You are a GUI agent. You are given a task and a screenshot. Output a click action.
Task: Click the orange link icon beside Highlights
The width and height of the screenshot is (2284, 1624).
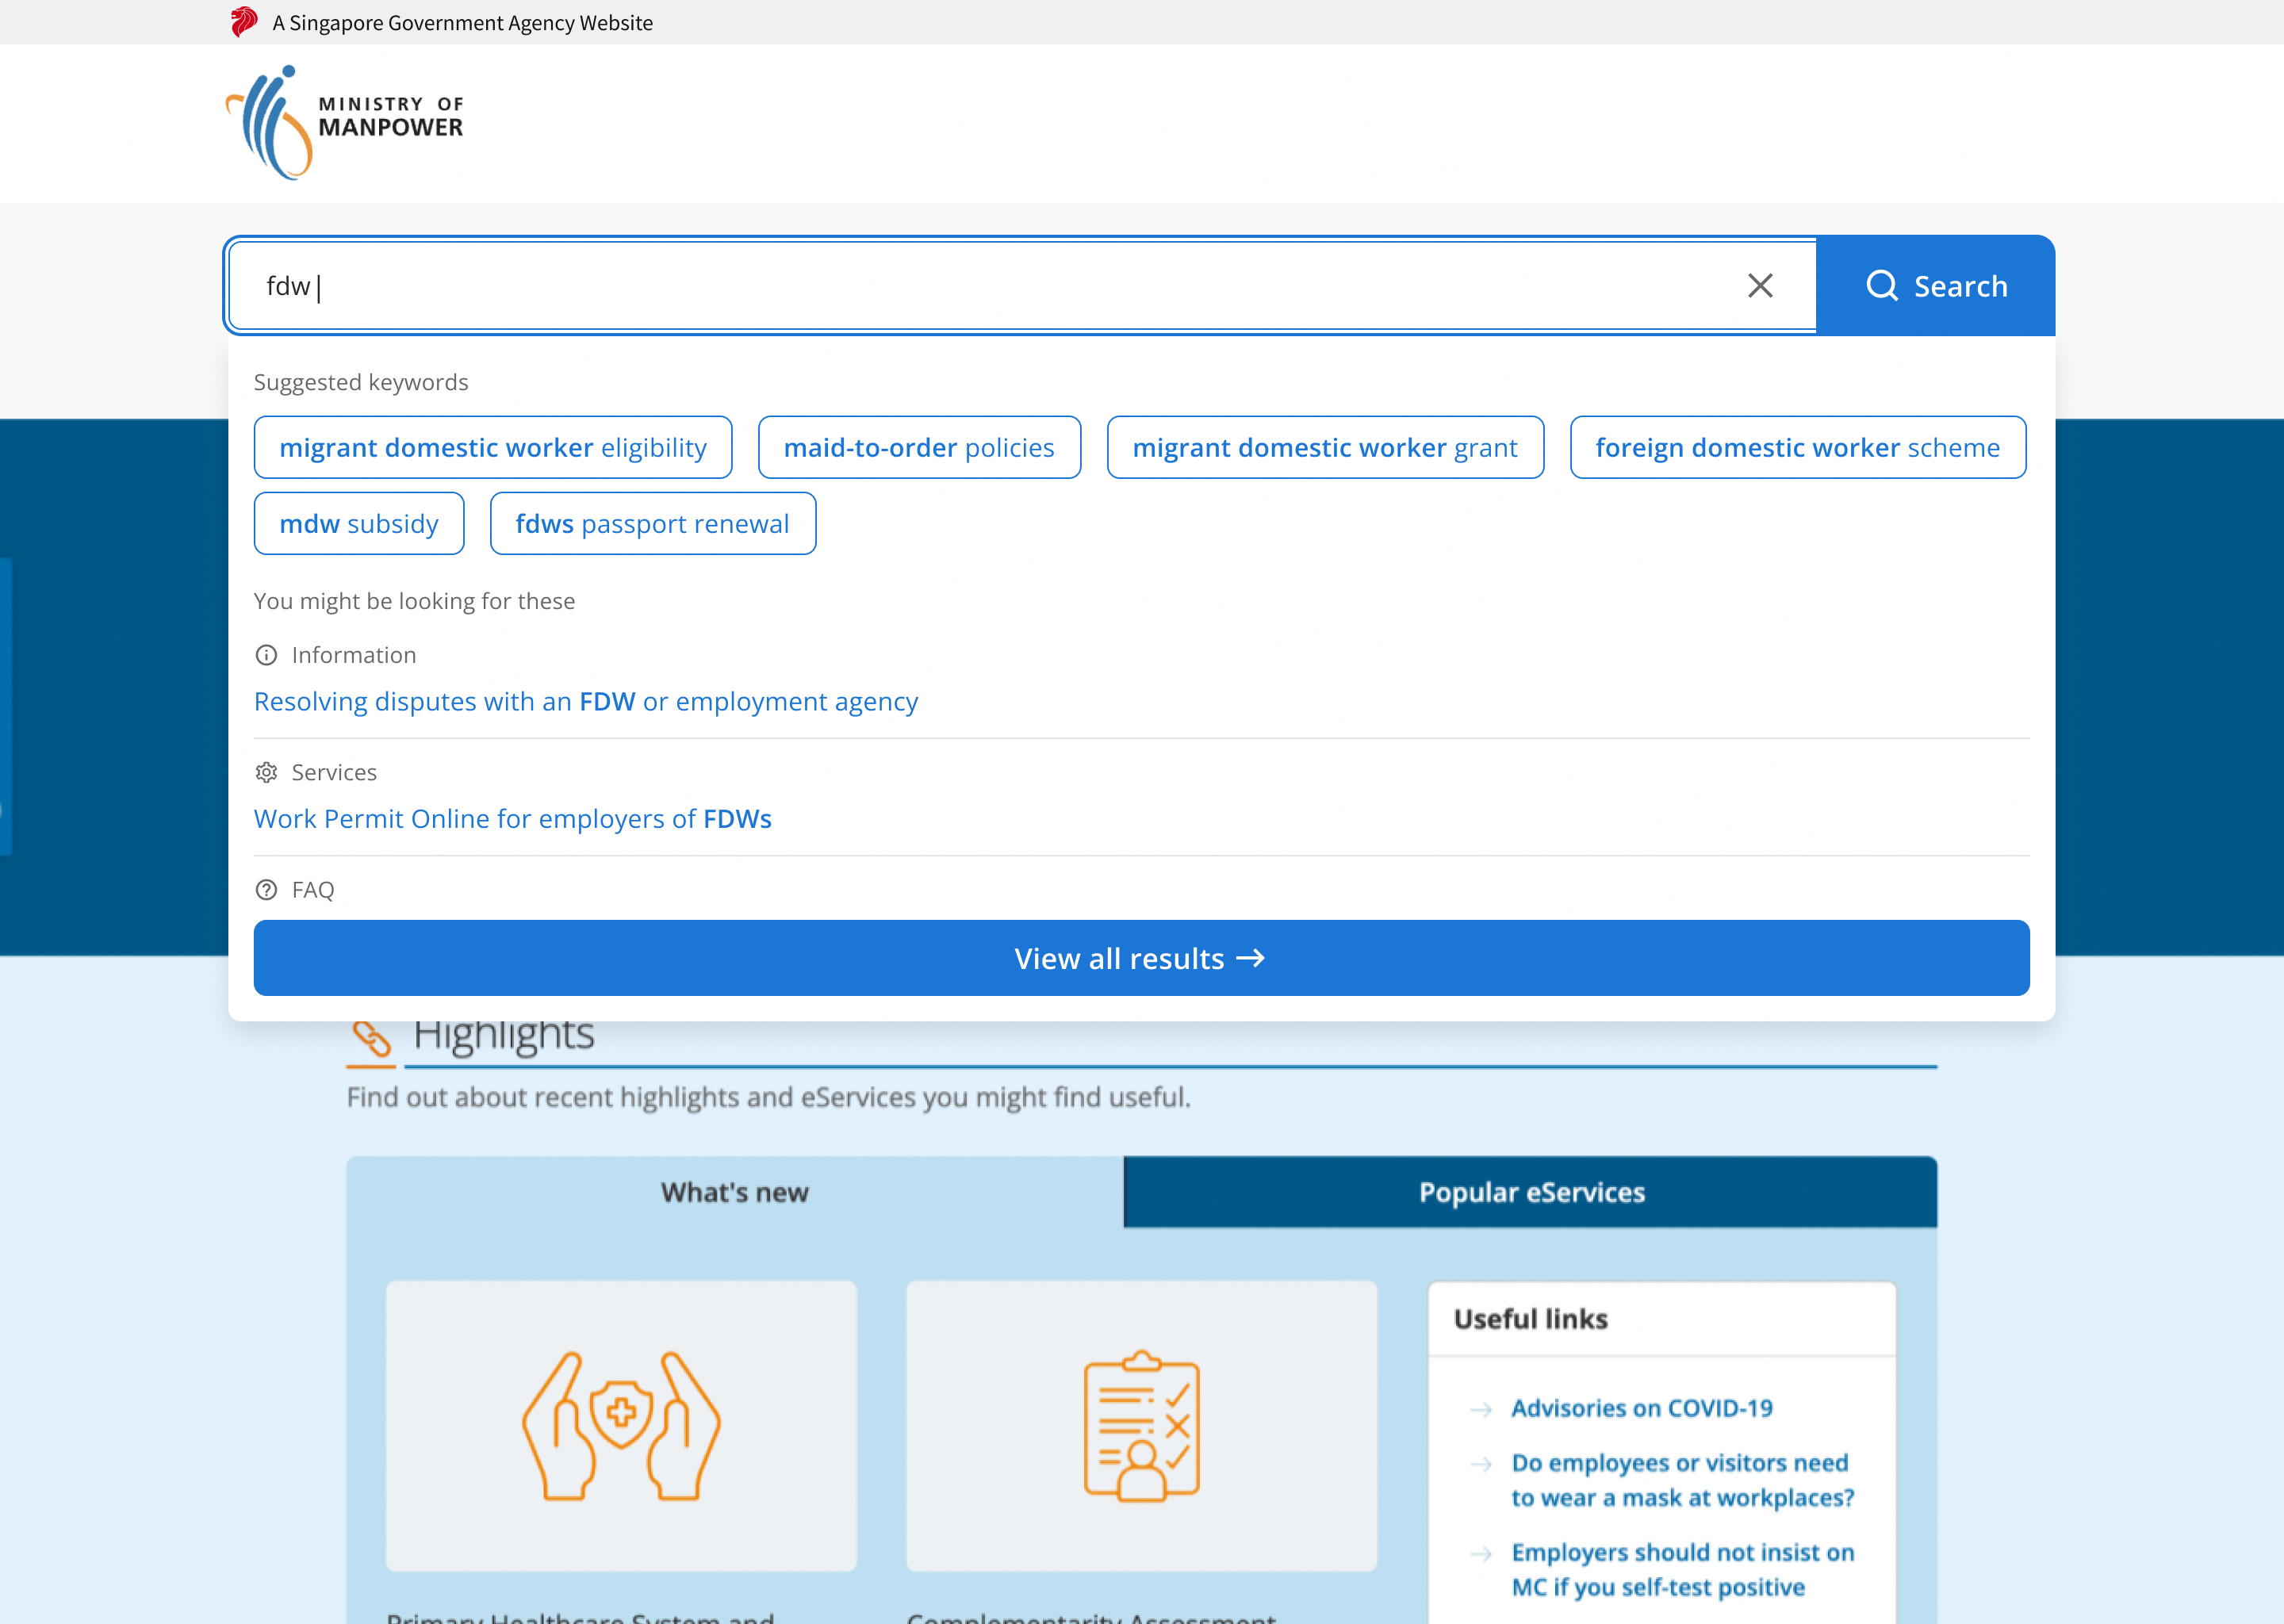point(371,1038)
